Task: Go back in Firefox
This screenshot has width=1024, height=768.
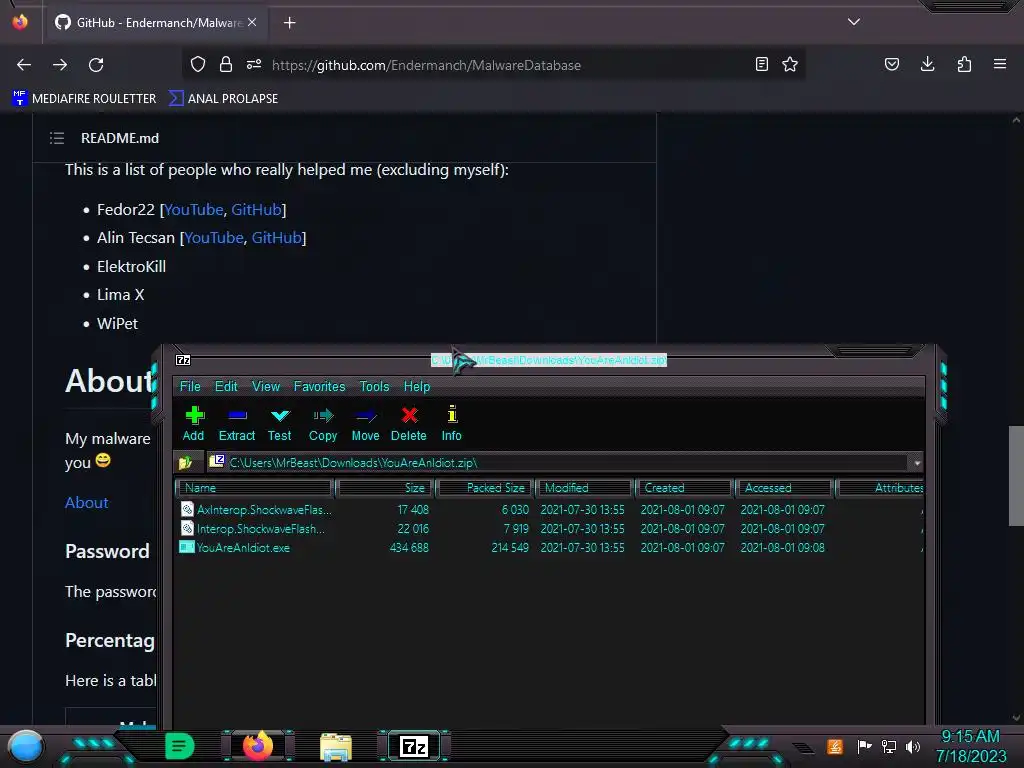Action: (24, 65)
